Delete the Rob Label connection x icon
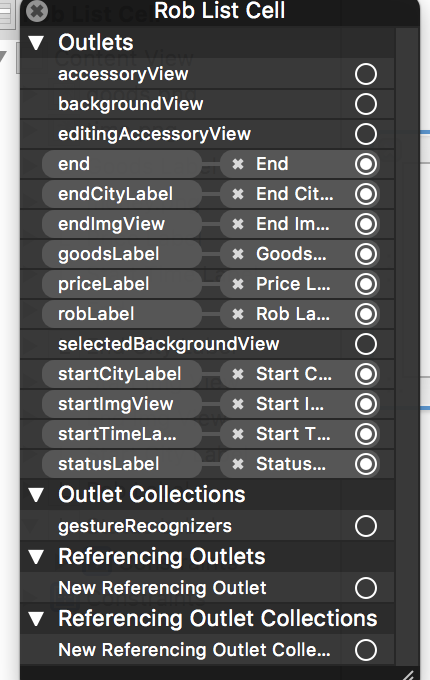Image resolution: width=430 pixels, height=680 pixels. pos(238,314)
